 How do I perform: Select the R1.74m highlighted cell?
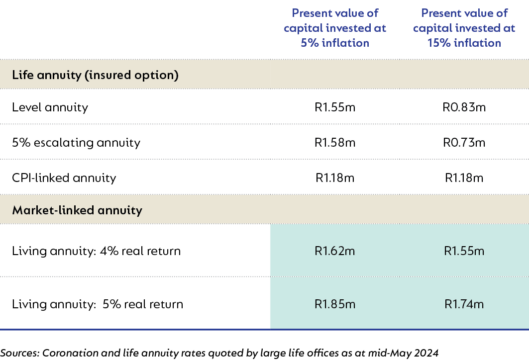click(464, 304)
